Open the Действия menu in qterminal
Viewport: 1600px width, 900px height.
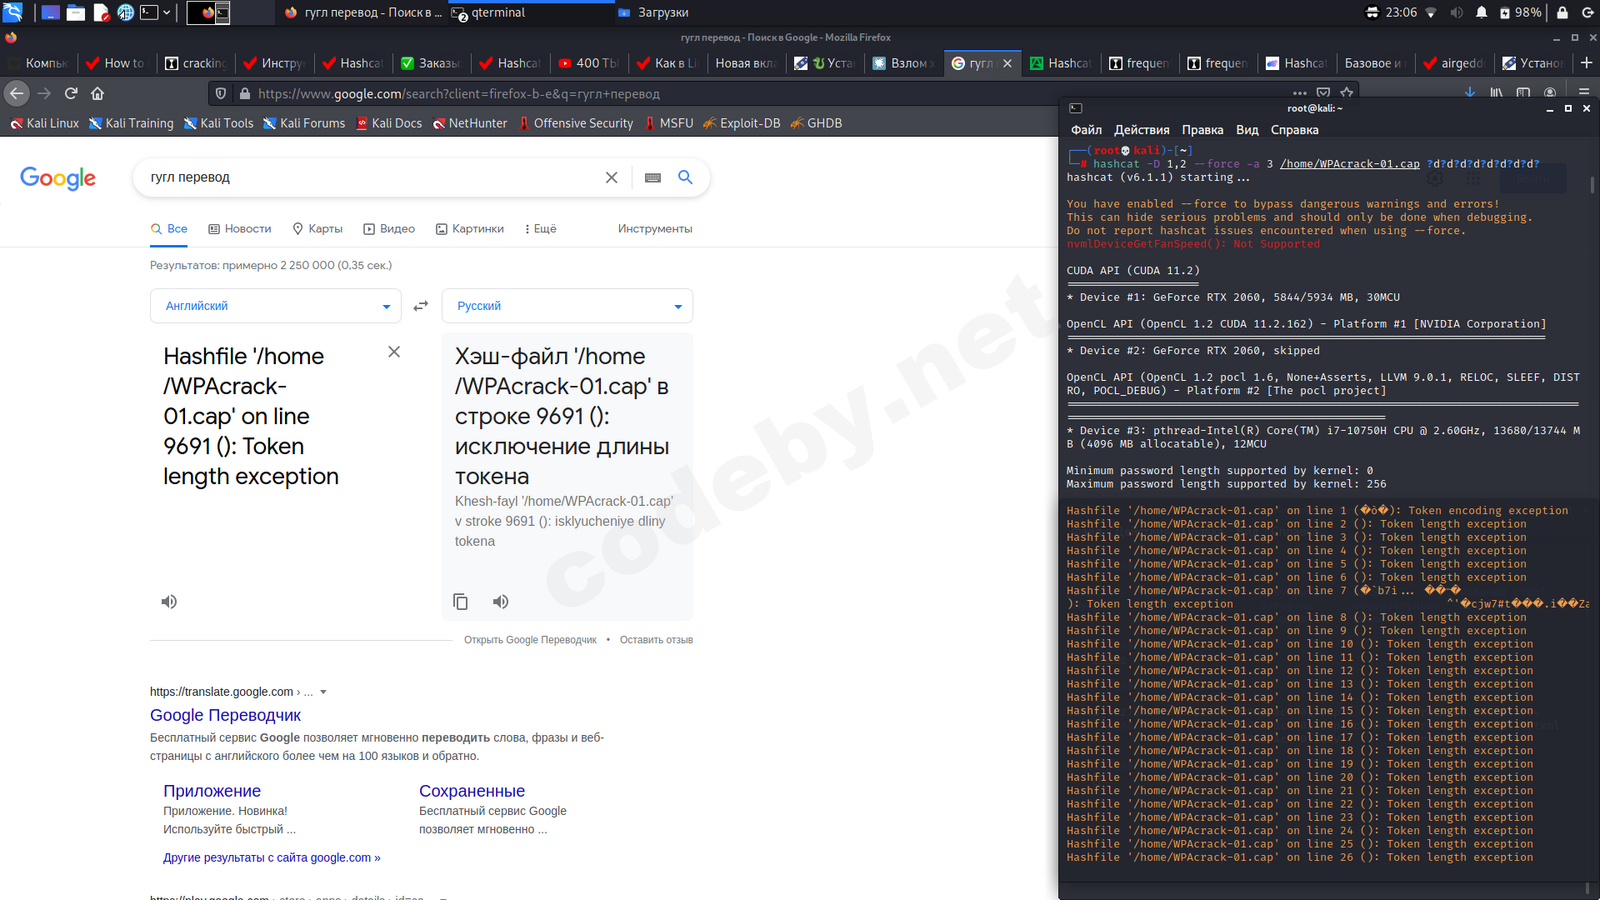point(1142,130)
